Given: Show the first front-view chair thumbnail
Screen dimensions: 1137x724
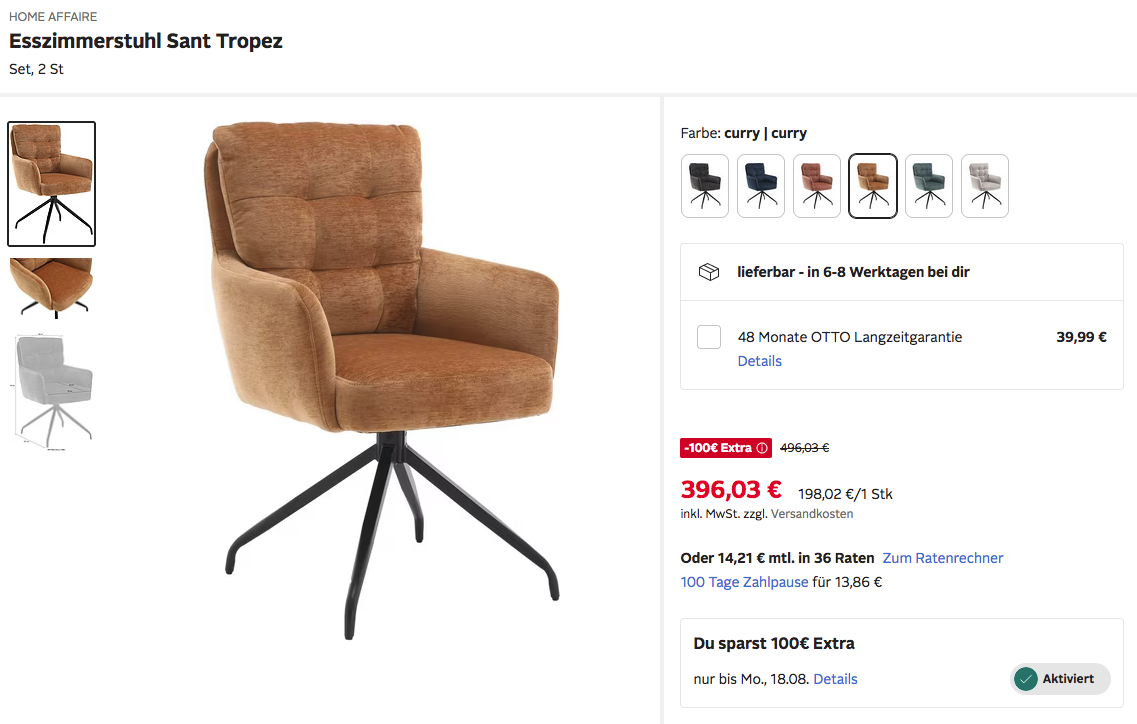Looking at the screenshot, I should (x=51, y=184).
